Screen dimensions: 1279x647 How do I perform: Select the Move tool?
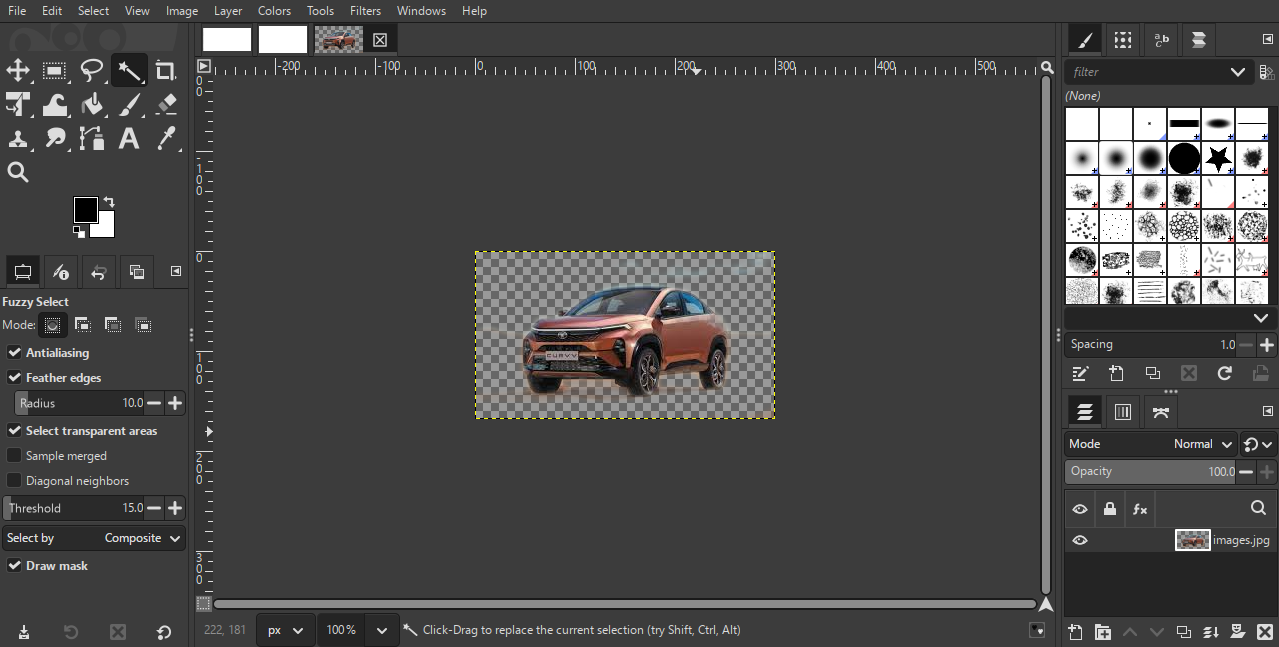pos(18,71)
